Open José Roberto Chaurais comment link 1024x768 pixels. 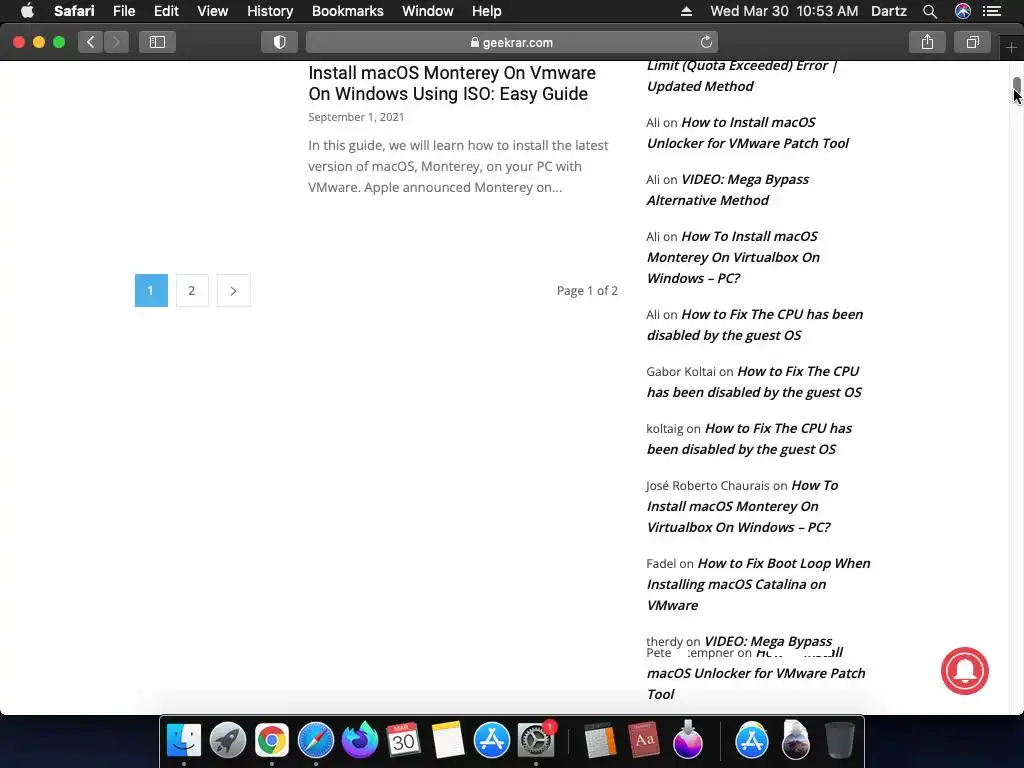click(x=743, y=506)
